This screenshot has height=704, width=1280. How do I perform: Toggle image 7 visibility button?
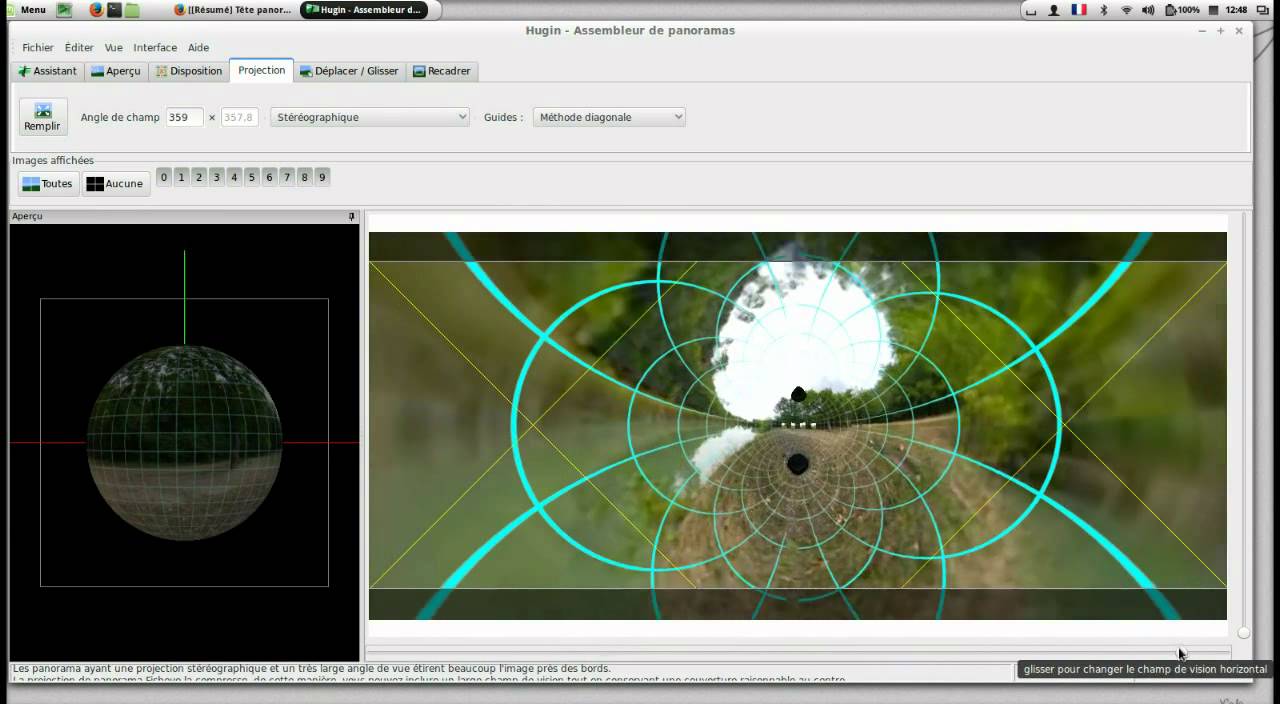coord(287,177)
